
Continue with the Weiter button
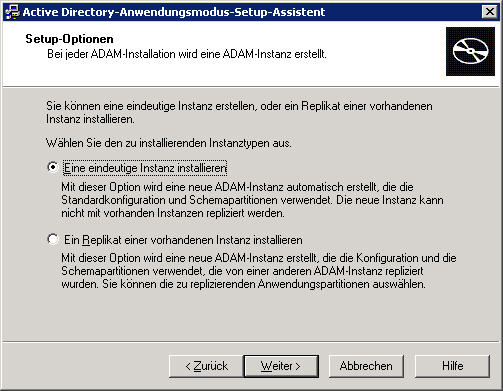(x=281, y=366)
